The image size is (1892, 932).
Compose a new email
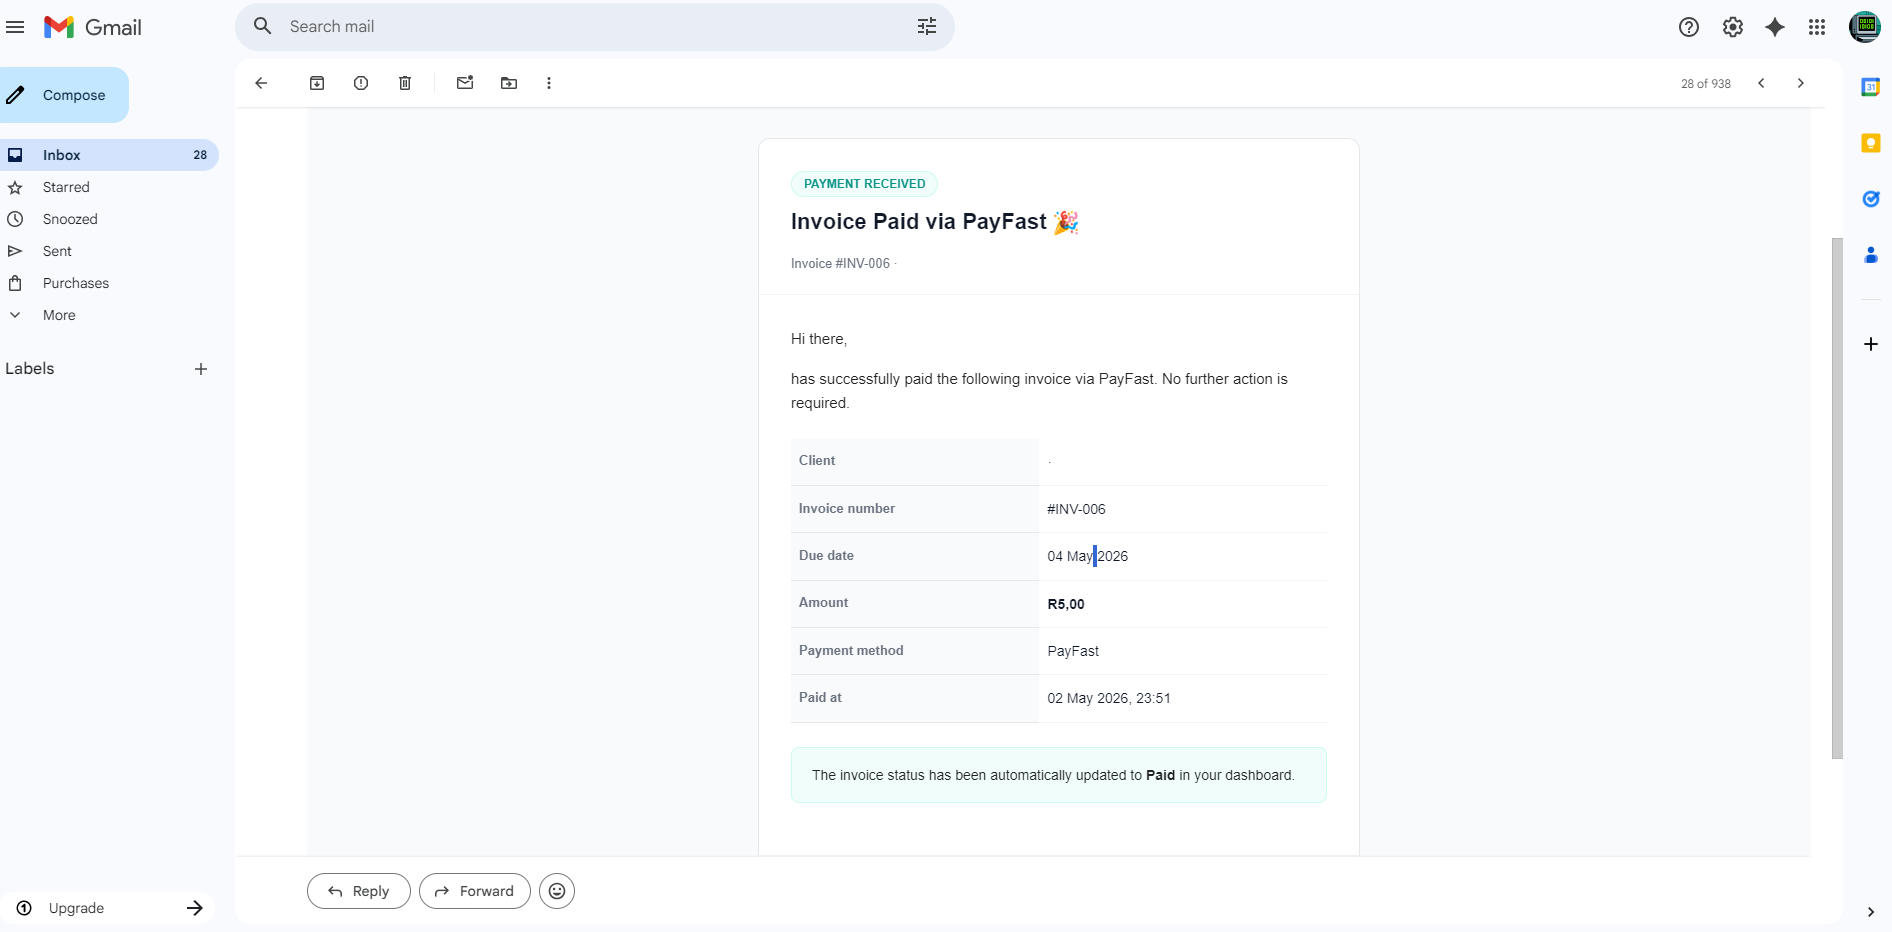coord(64,95)
